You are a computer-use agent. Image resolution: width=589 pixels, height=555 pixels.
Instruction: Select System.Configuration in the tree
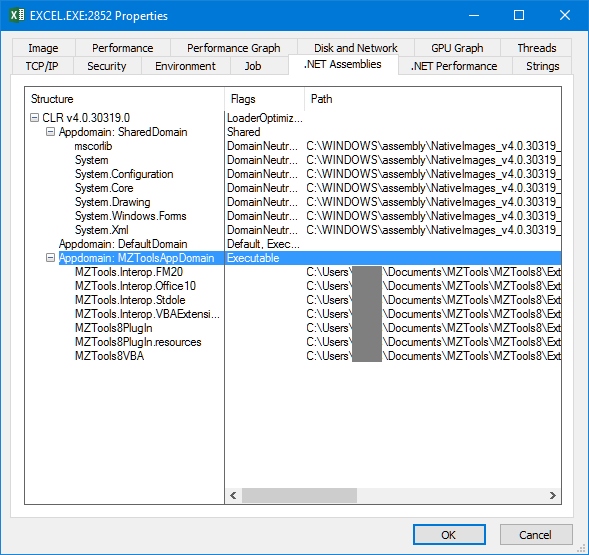pos(124,174)
